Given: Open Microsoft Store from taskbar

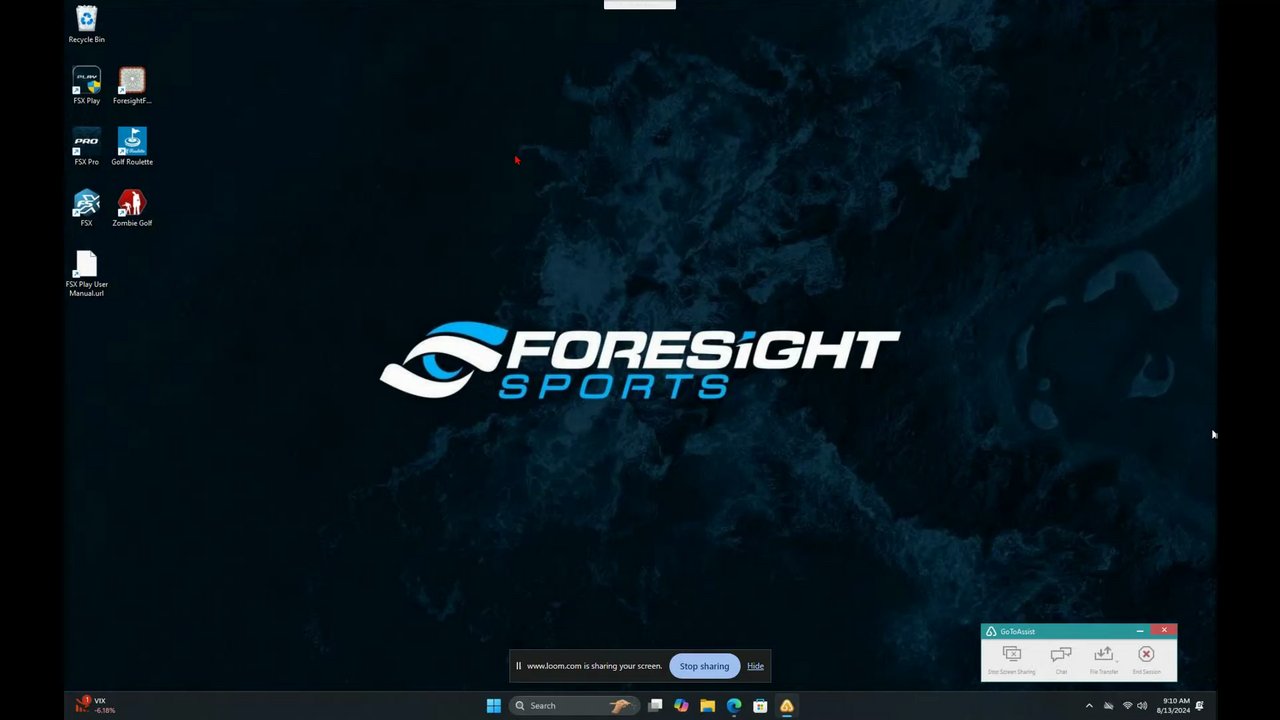Looking at the screenshot, I should pos(760,706).
